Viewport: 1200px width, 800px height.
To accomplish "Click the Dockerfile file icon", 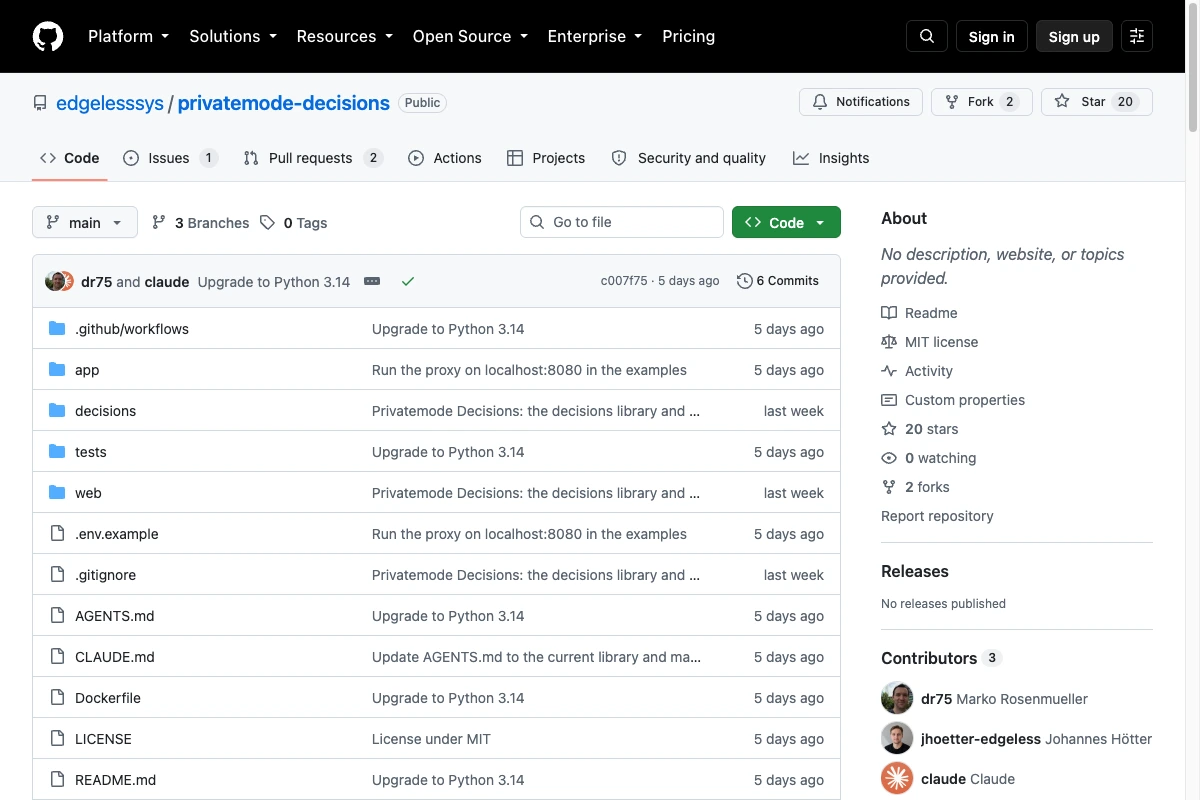I will tap(57, 698).
